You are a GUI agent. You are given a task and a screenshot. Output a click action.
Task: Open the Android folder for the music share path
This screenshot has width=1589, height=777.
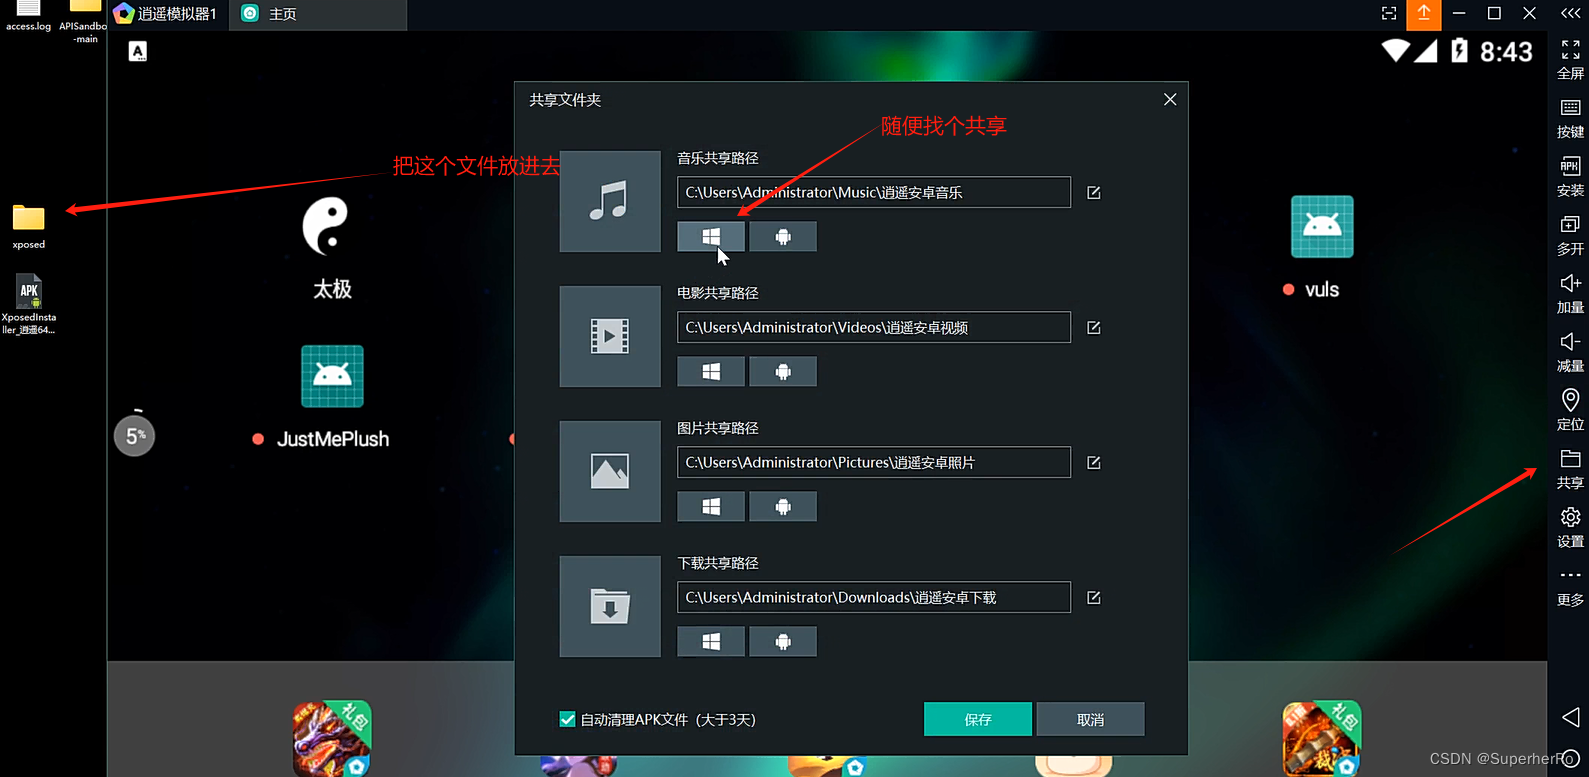783,236
